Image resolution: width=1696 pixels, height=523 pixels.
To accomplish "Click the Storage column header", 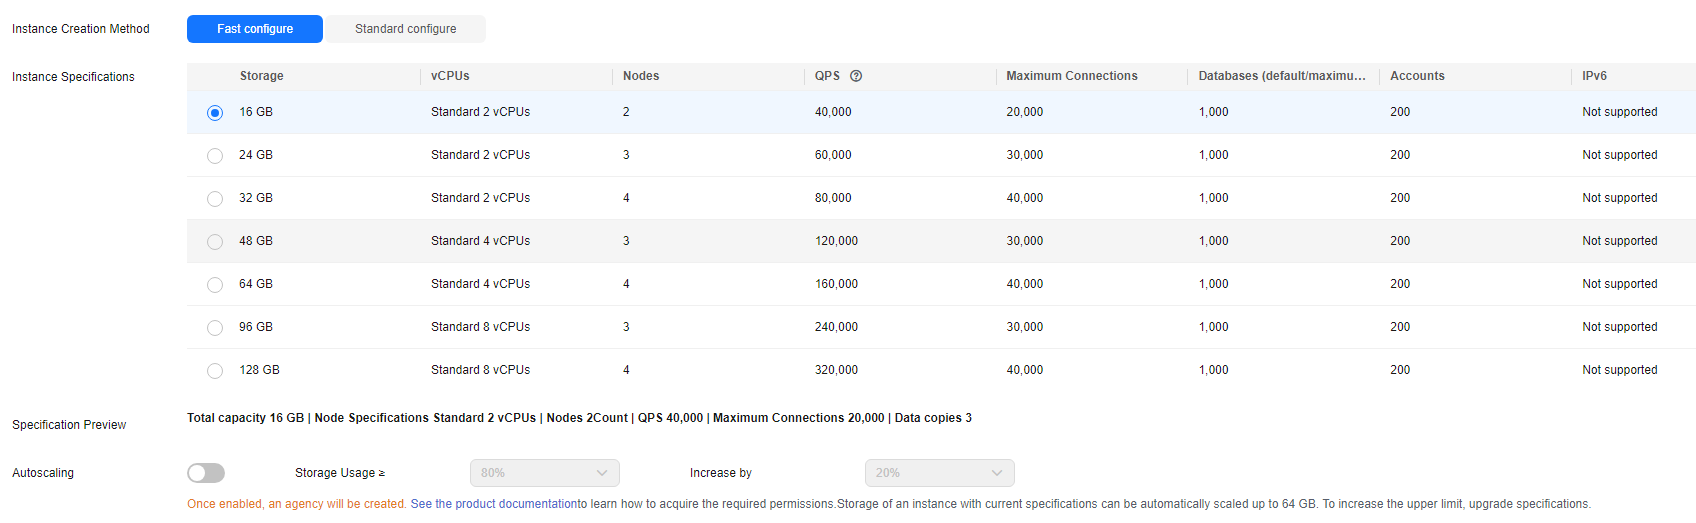I will (261, 76).
